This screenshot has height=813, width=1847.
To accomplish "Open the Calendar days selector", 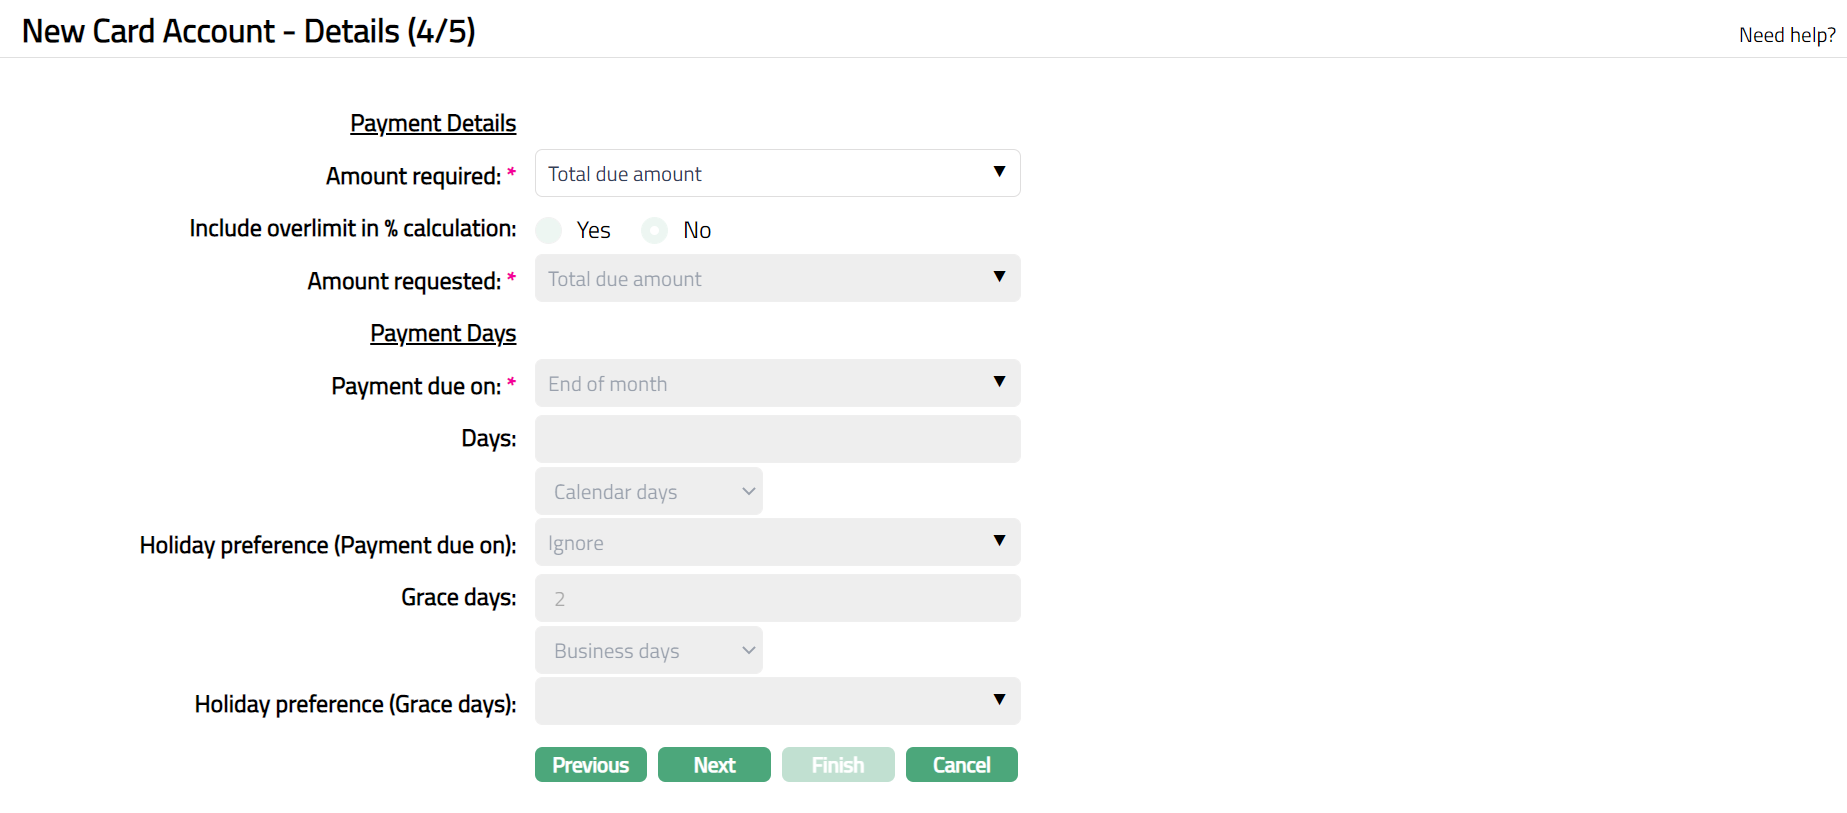I will tap(648, 492).
